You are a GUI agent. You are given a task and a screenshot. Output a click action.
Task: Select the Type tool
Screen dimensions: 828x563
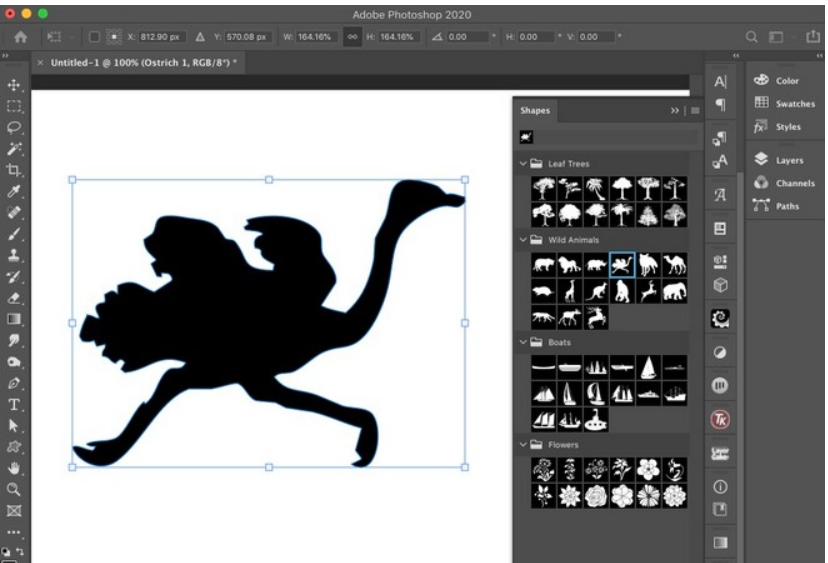pos(14,405)
